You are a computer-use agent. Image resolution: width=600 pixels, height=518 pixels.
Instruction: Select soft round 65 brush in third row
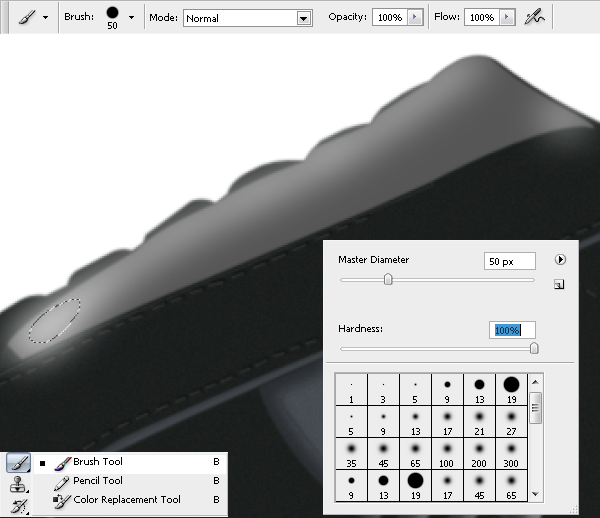point(415,454)
